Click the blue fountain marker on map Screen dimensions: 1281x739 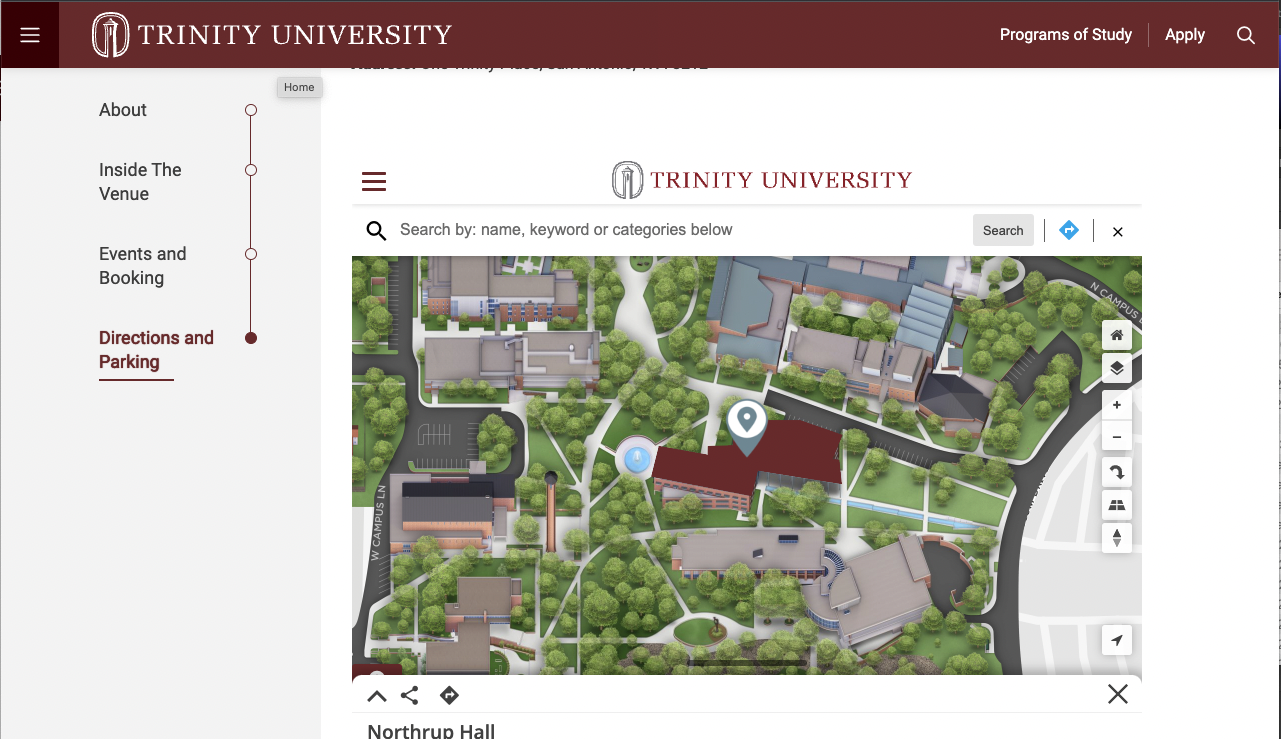[637, 460]
